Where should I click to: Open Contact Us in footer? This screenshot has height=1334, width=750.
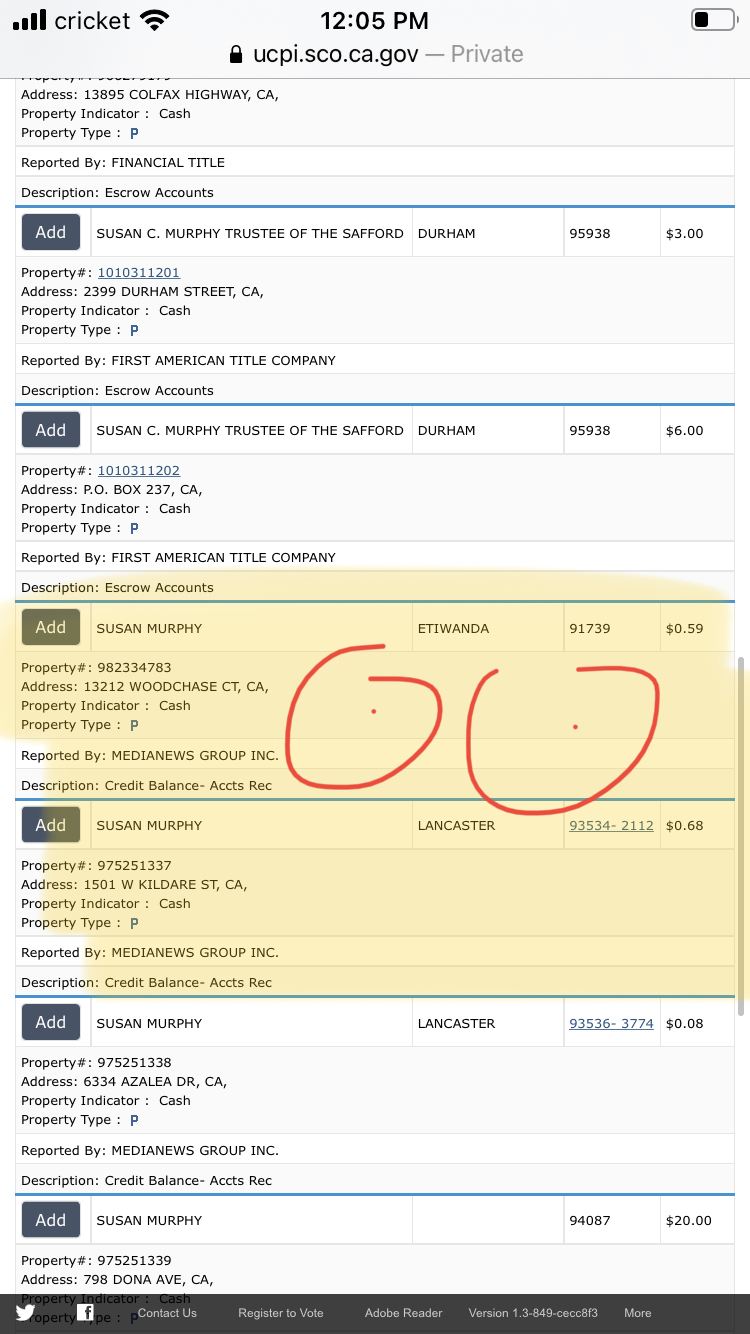pos(167,1313)
